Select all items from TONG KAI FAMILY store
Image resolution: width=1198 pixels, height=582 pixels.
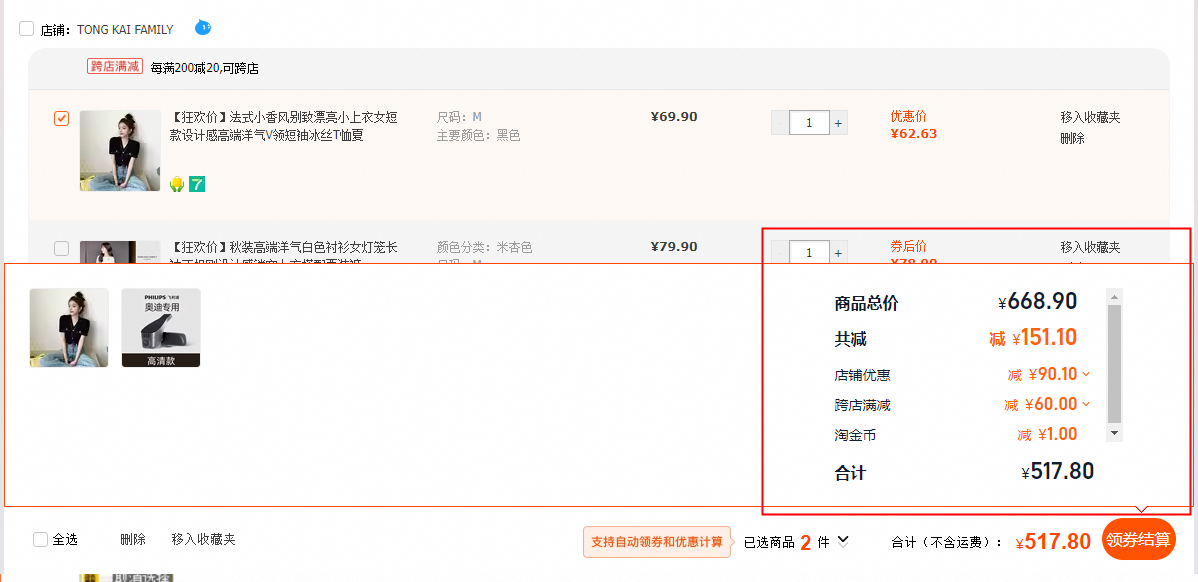pos(27,29)
